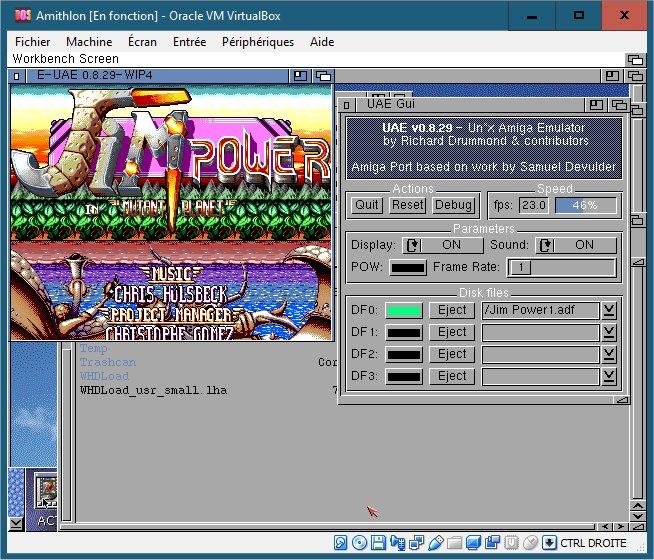Open the DF3 file selector arrow
Image resolution: width=654 pixels, height=560 pixels.
(609, 377)
